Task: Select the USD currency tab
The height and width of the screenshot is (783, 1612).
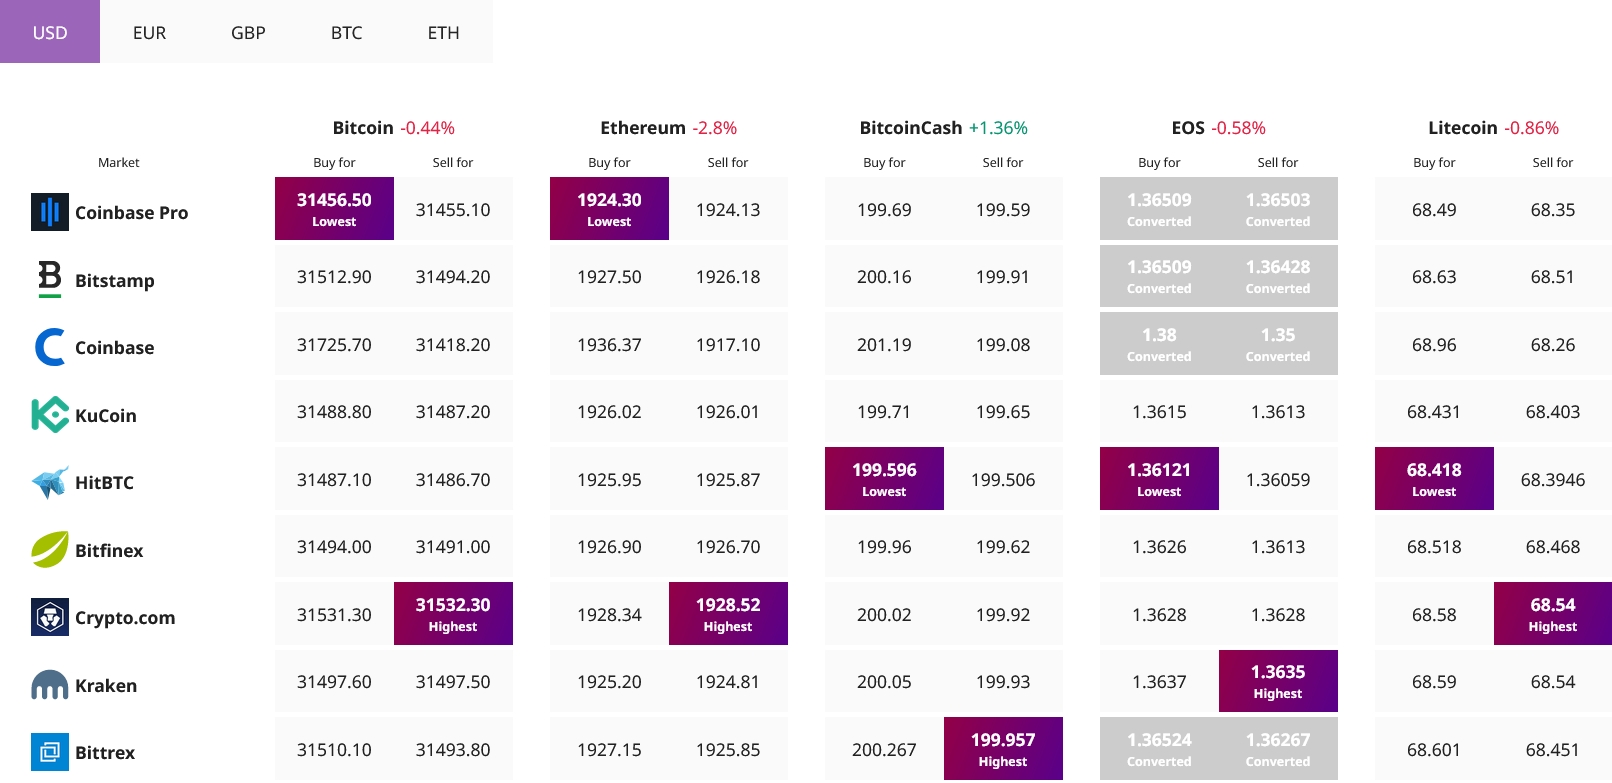Action: point(50,32)
